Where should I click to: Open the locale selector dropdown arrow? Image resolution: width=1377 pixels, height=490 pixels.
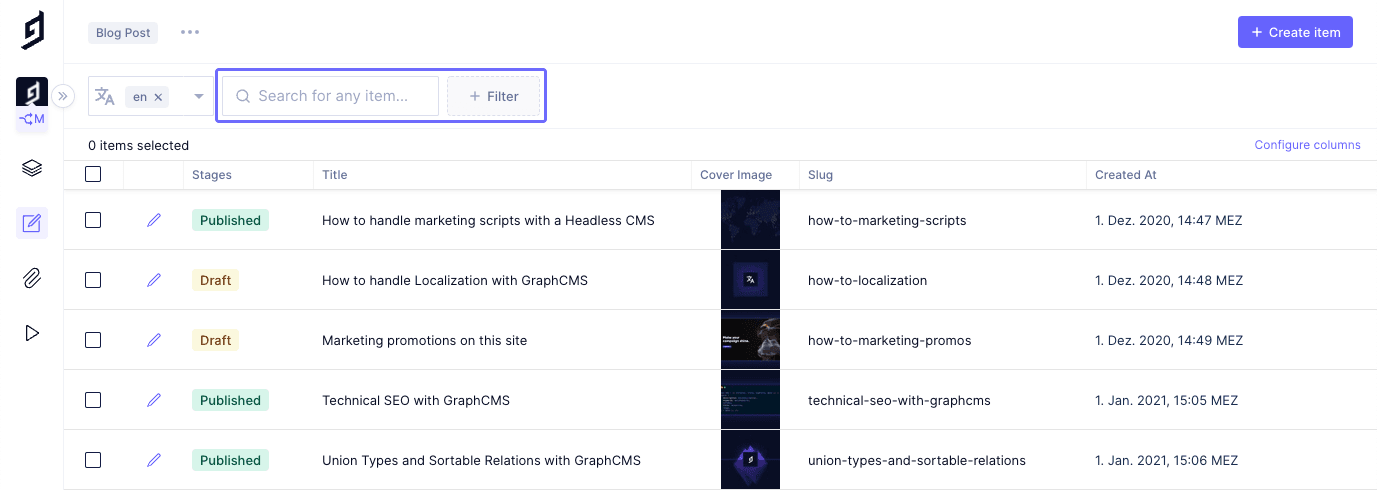(199, 97)
